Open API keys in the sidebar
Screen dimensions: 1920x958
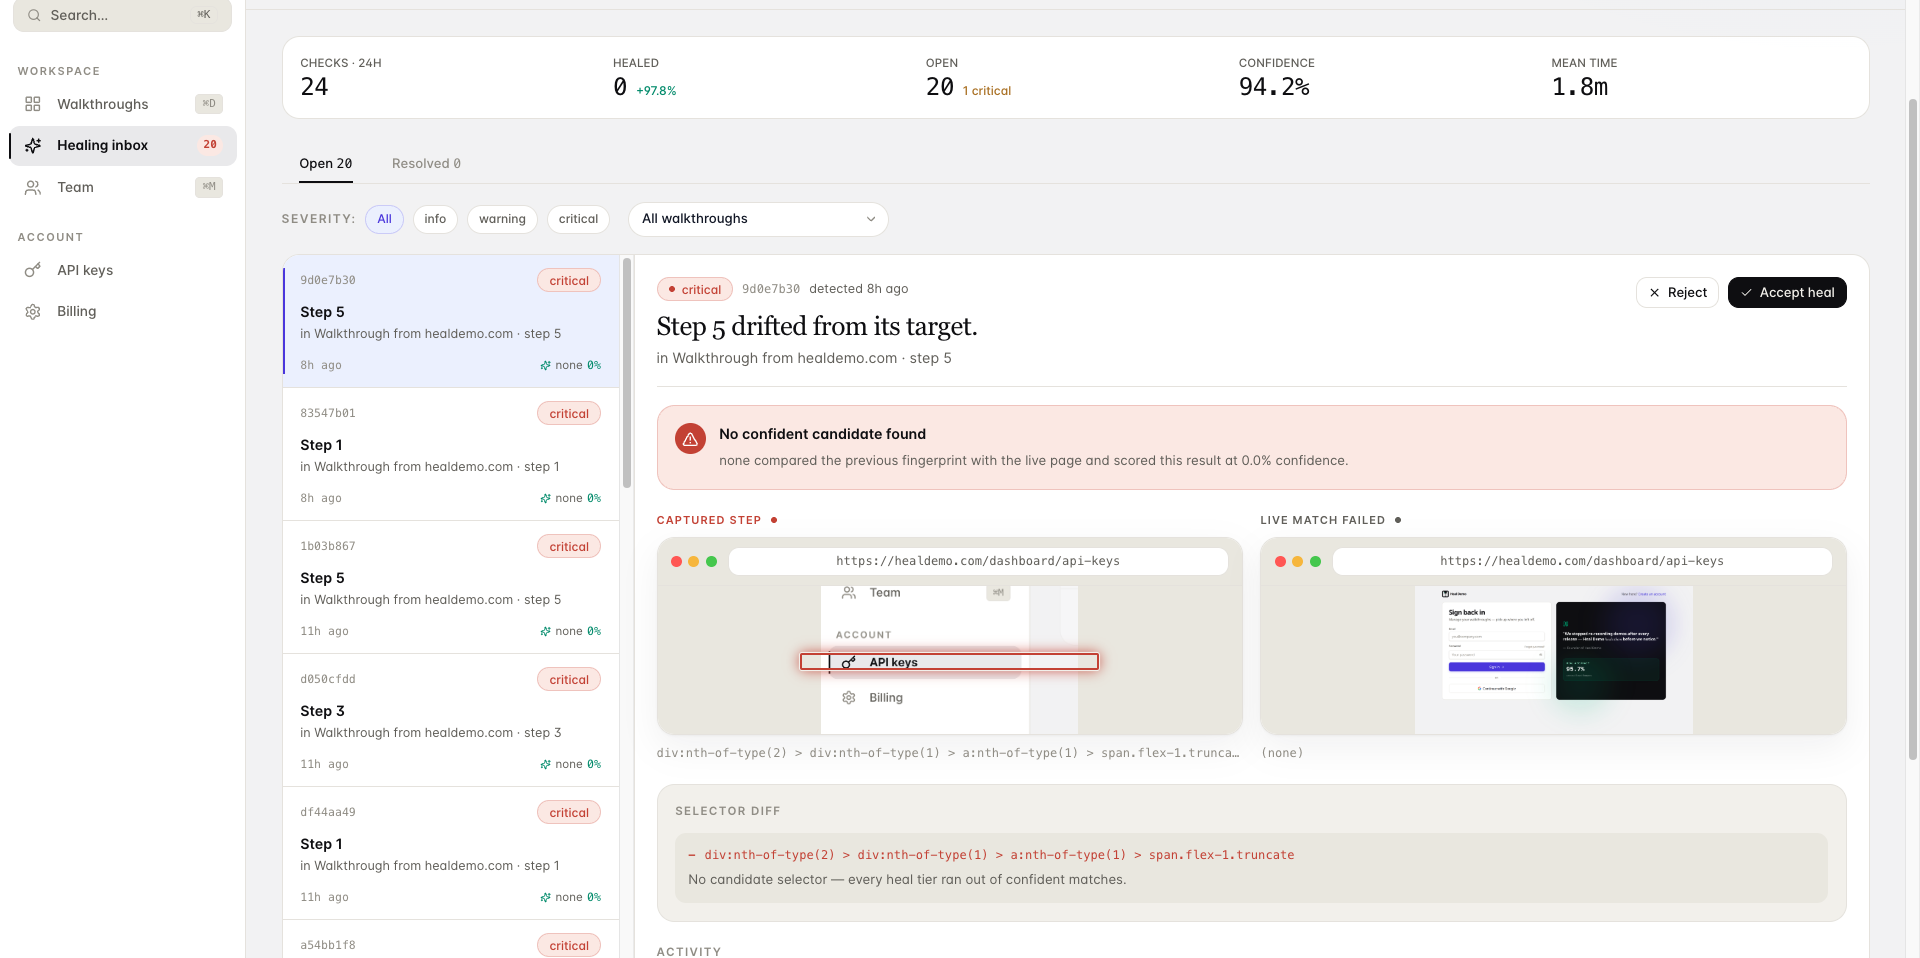(123, 270)
